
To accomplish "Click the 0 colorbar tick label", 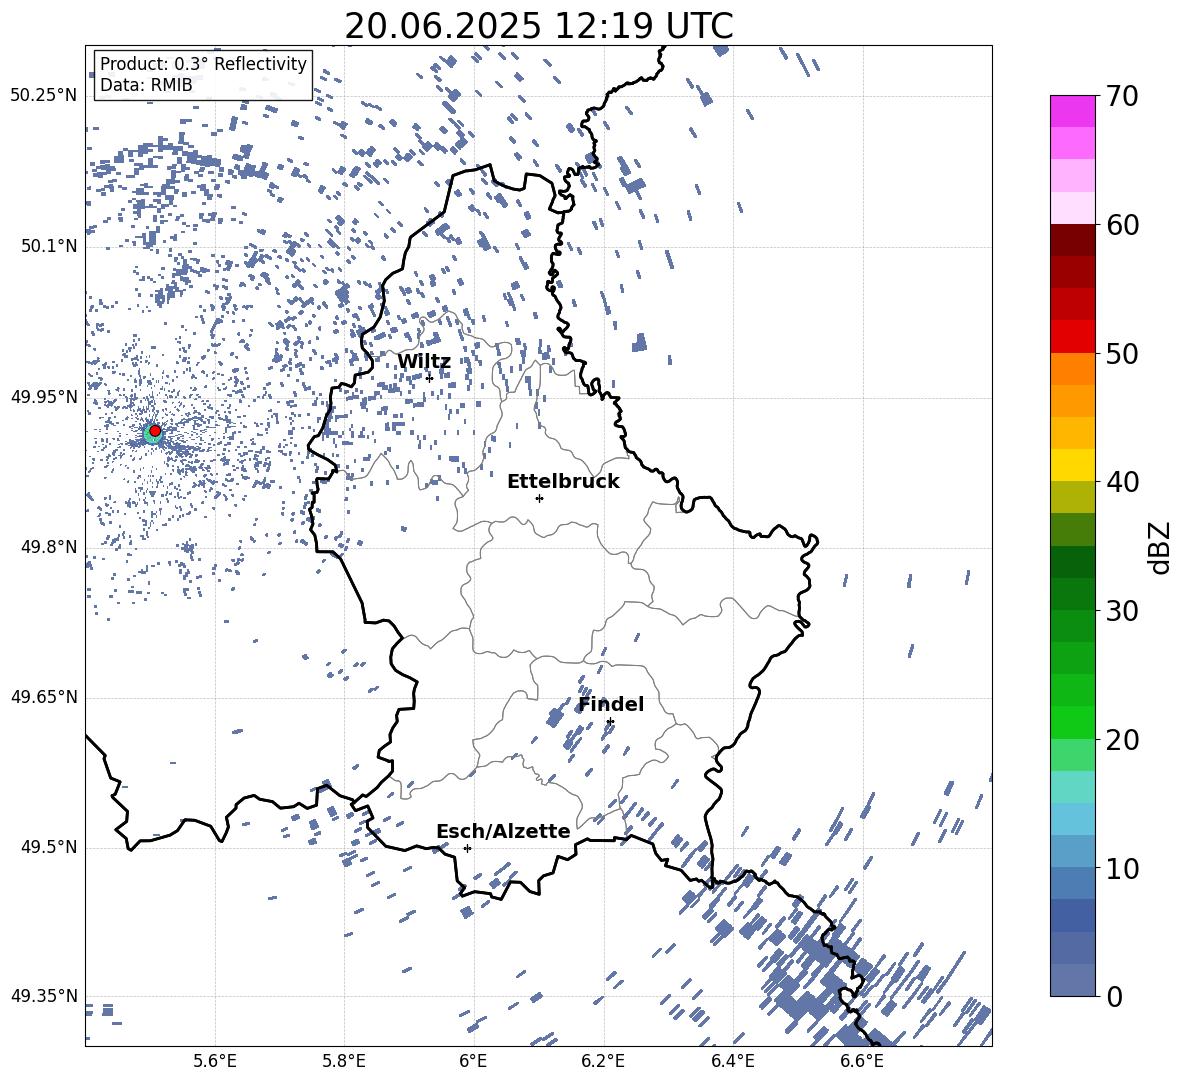I will 1114,996.
